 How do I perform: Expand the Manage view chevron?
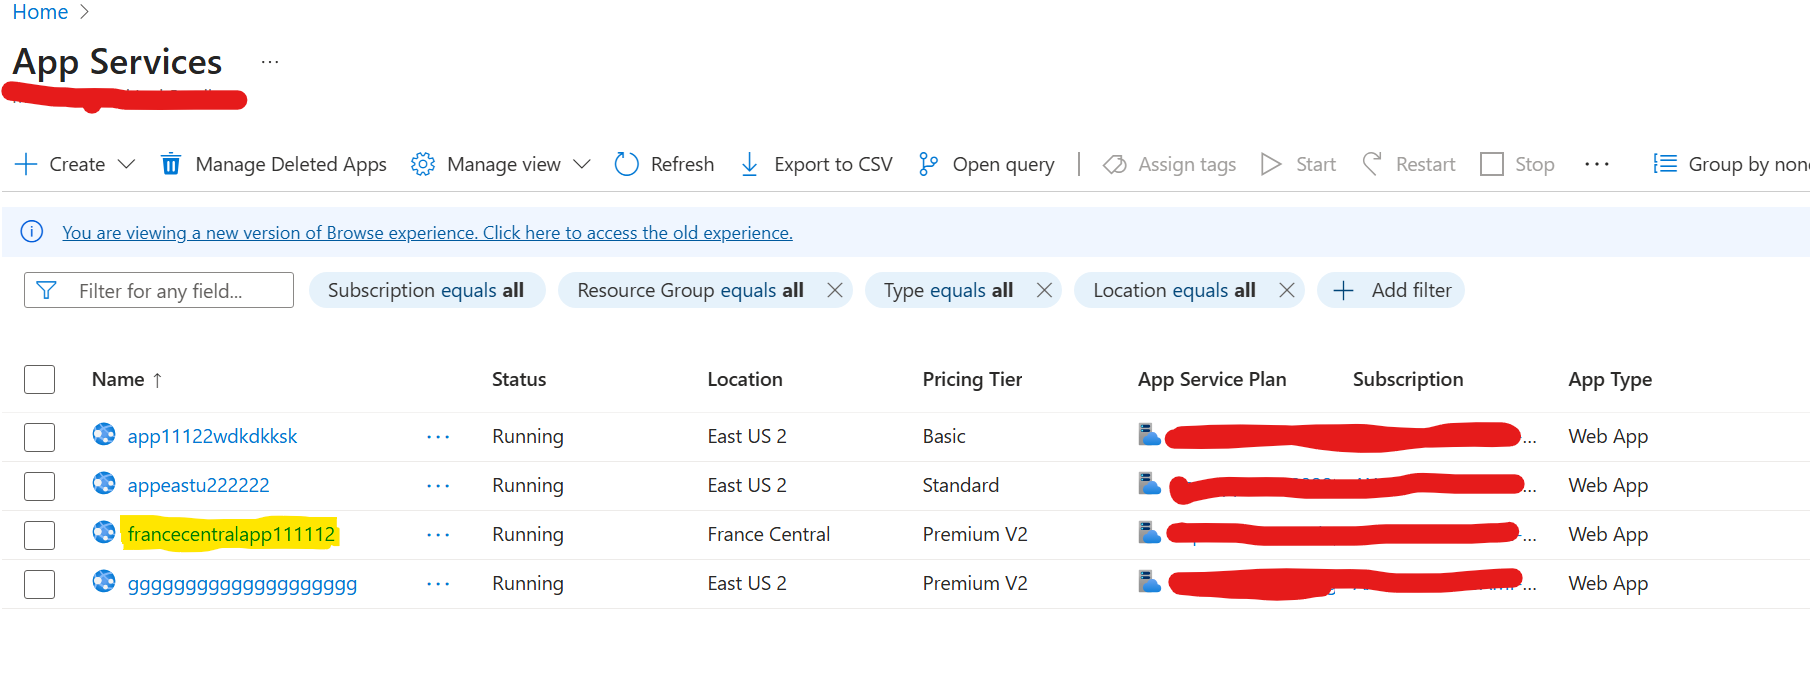(x=582, y=164)
